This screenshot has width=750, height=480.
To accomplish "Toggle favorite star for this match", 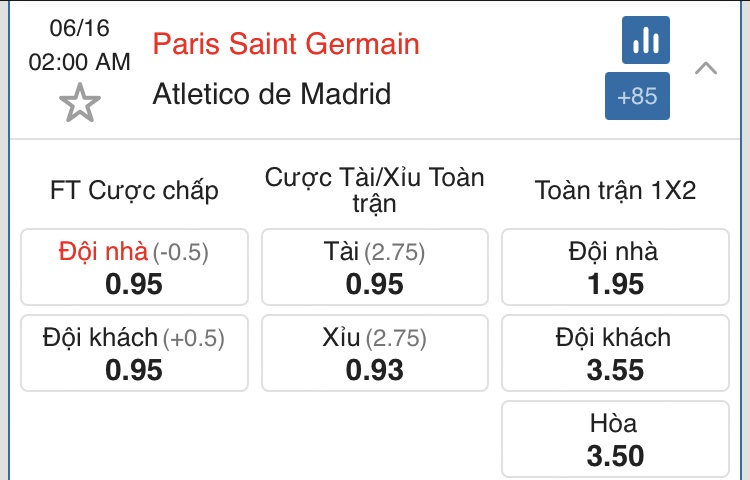I will 80,103.
